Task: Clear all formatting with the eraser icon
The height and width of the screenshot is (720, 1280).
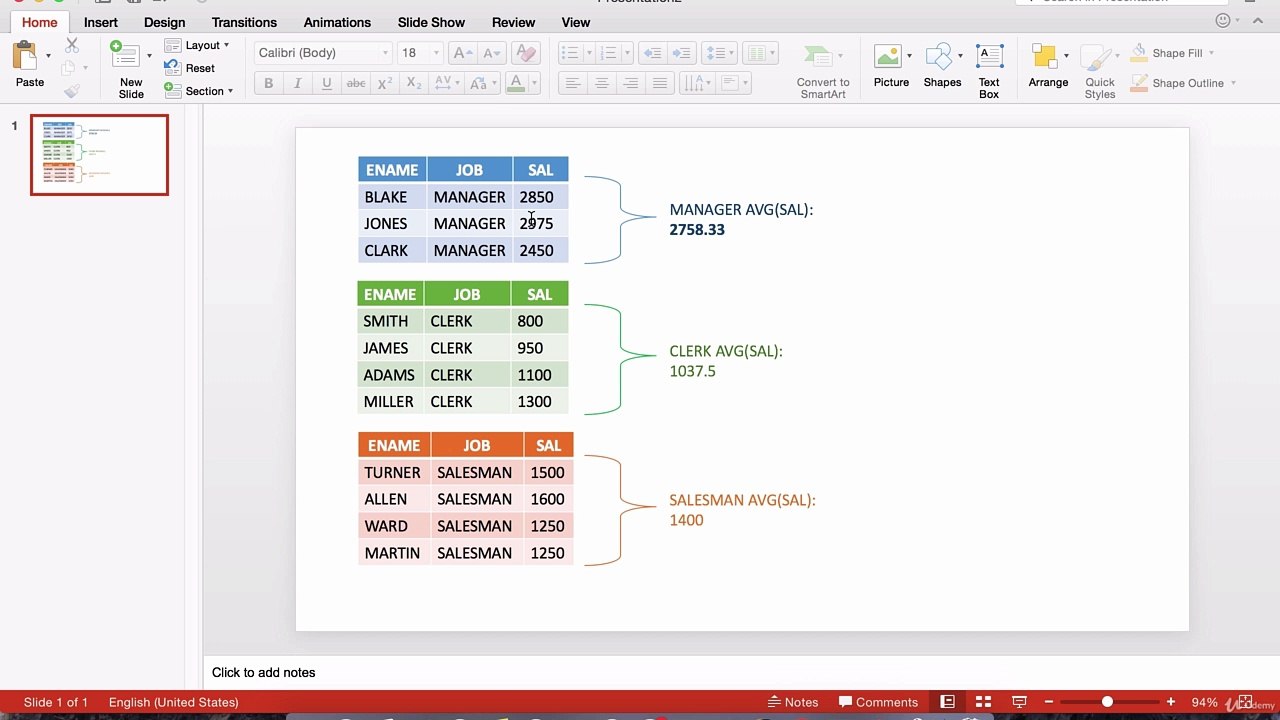Action: pos(525,53)
